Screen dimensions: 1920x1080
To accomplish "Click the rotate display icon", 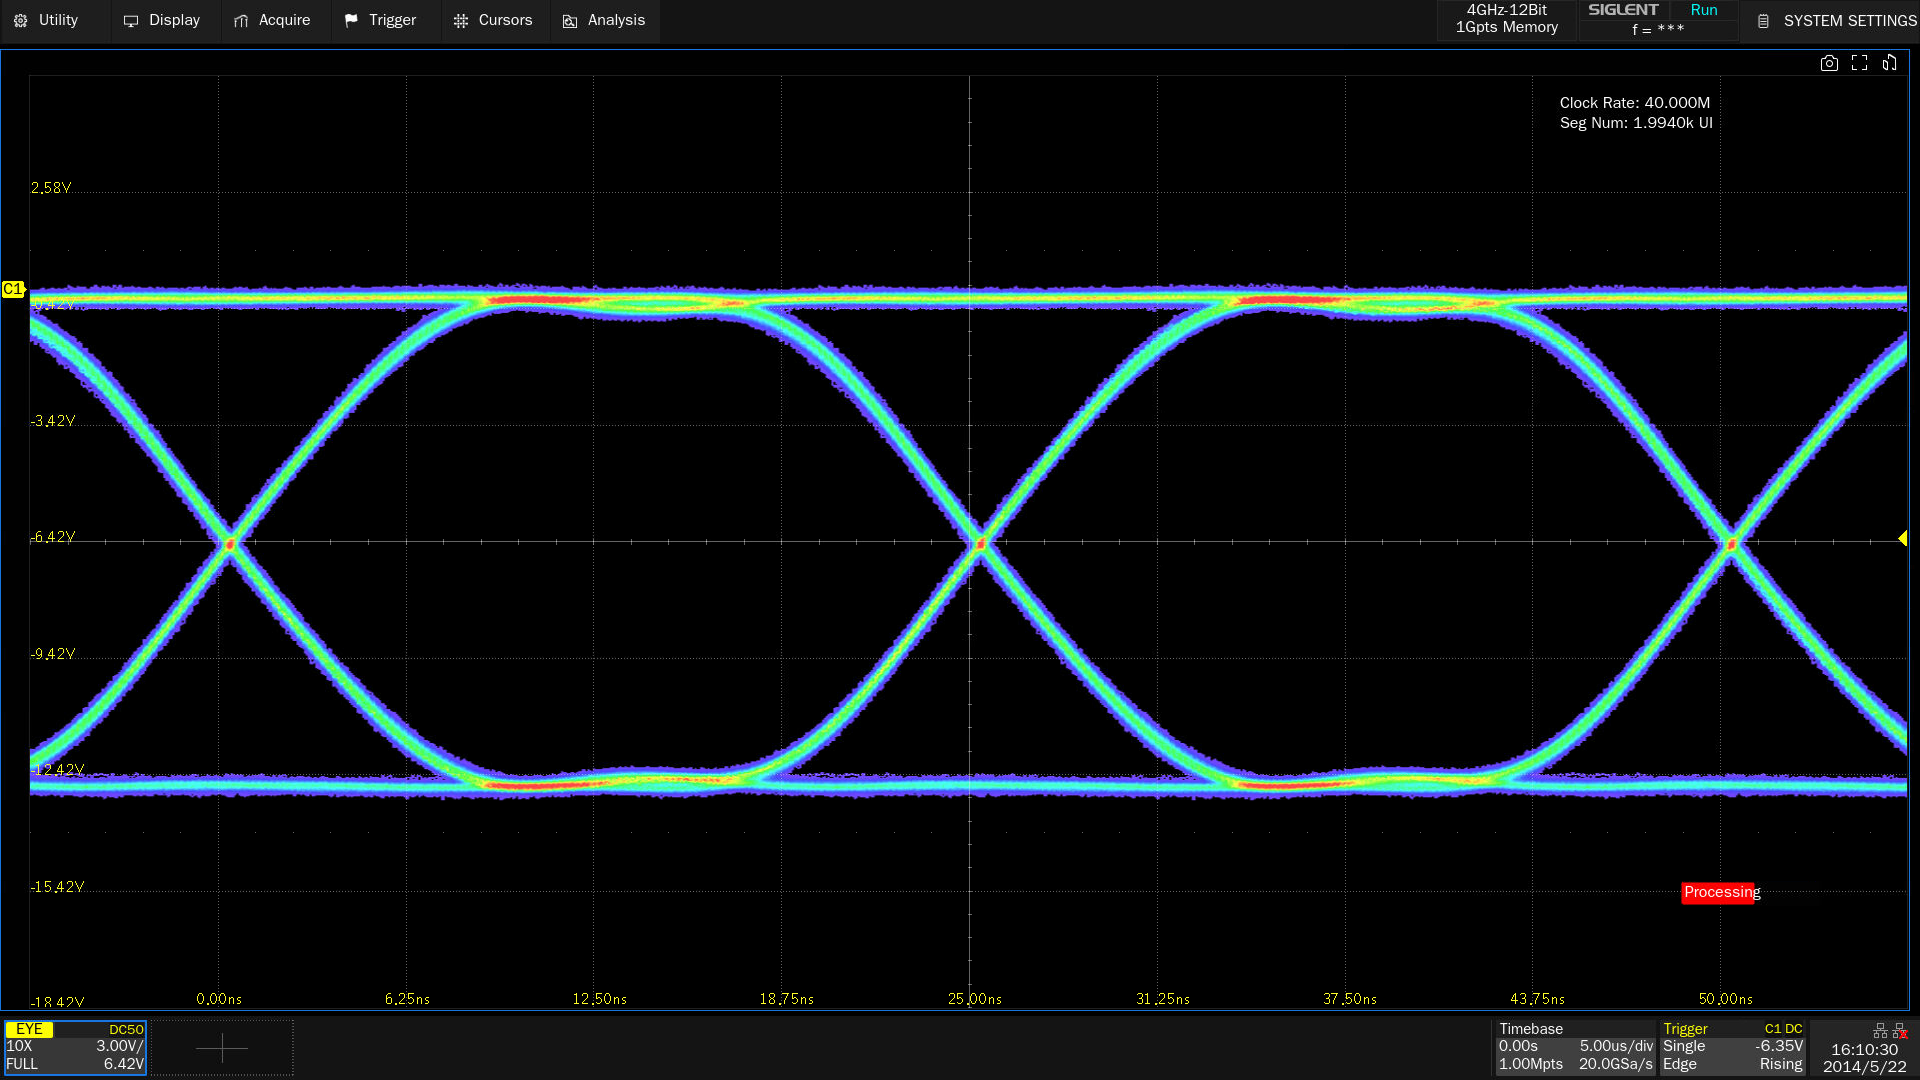I will click(x=1889, y=63).
